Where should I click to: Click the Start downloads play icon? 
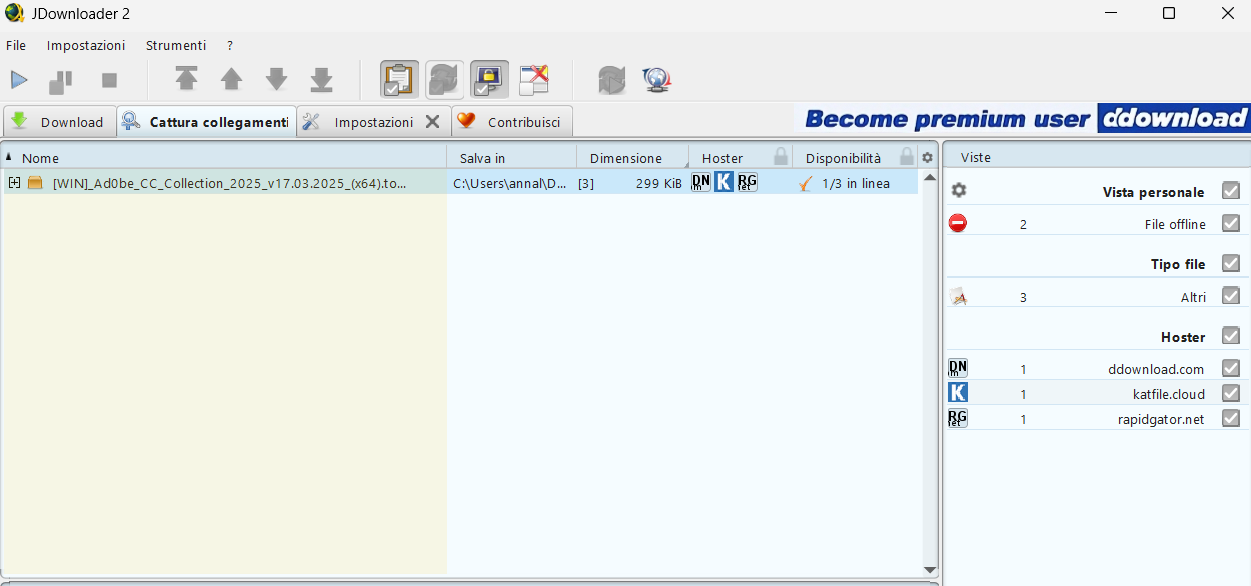point(20,80)
